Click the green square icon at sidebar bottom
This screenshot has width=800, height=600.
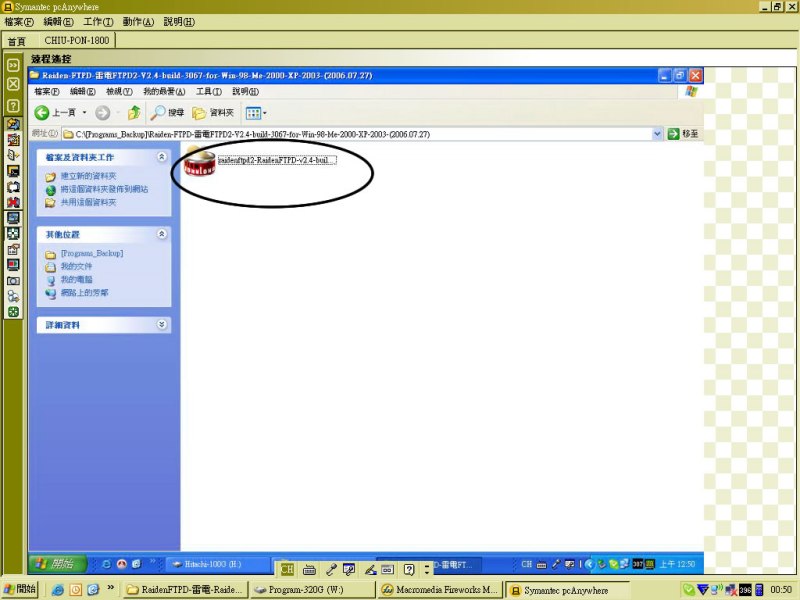point(13,312)
